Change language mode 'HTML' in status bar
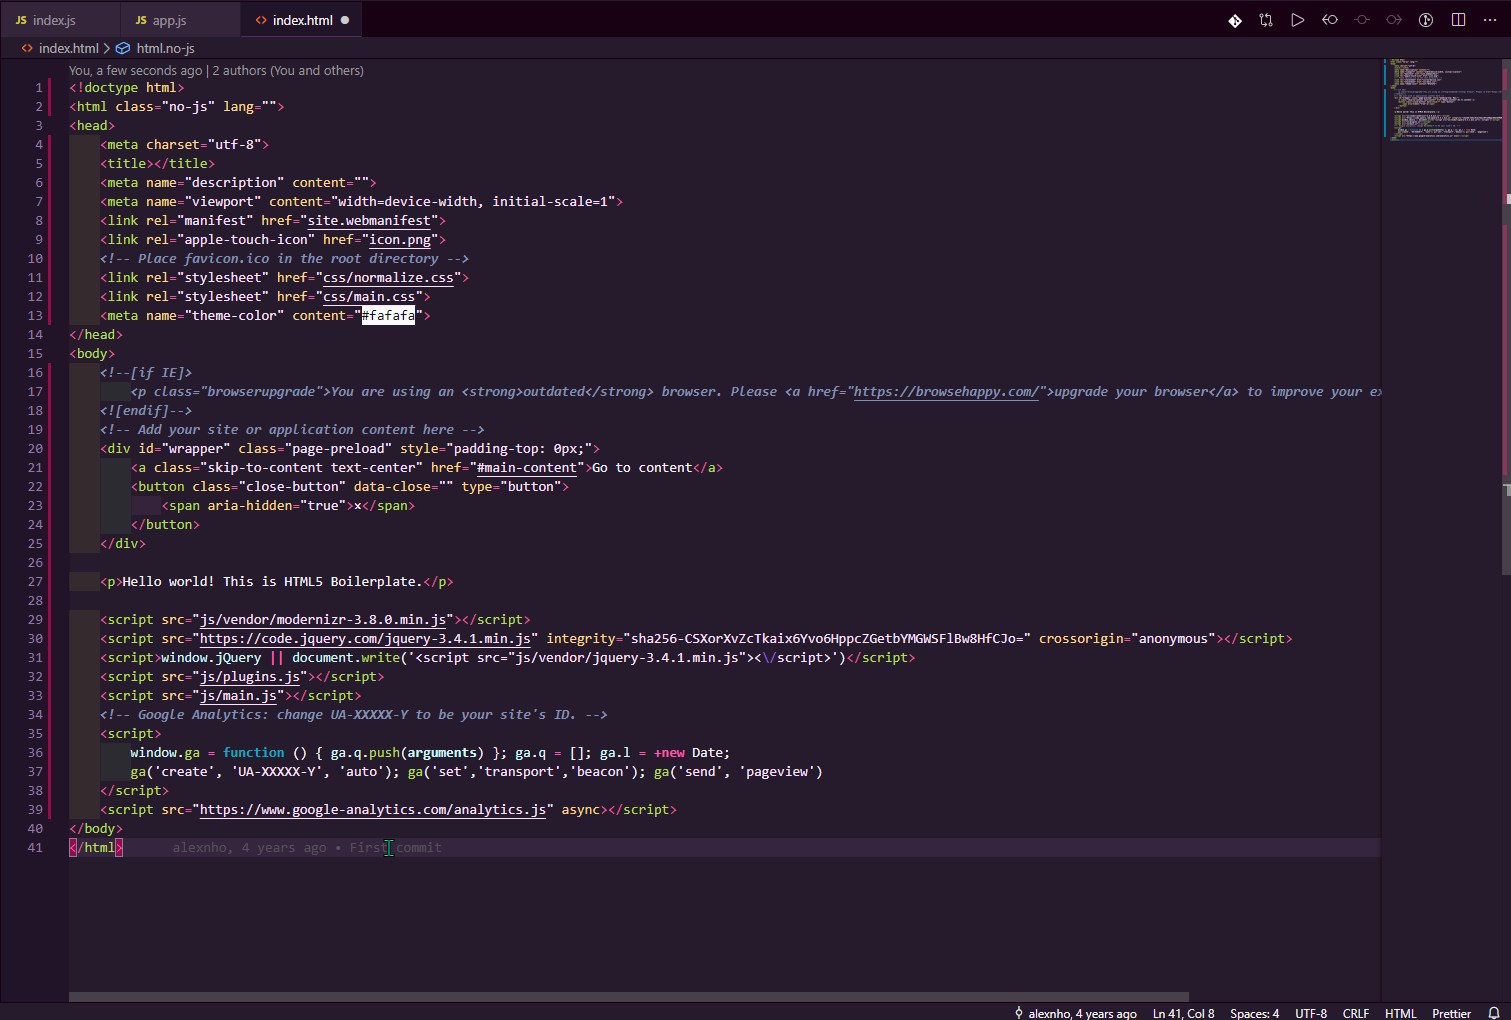Screen dimensions: 1511x1020 click(1400, 1013)
